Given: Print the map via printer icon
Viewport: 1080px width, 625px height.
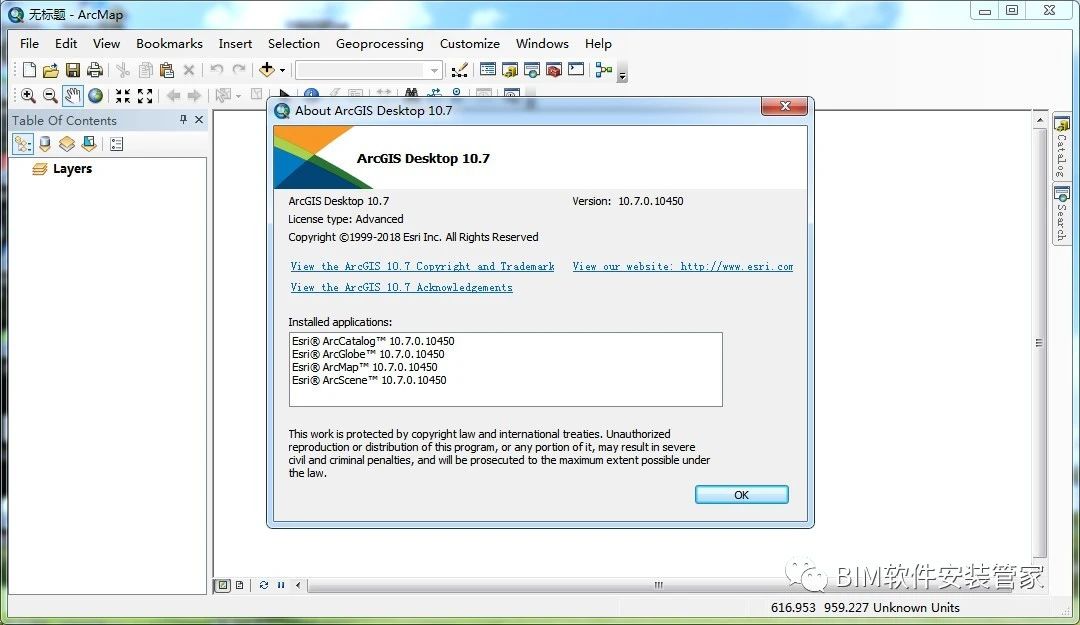Looking at the screenshot, I should (94, 70).
